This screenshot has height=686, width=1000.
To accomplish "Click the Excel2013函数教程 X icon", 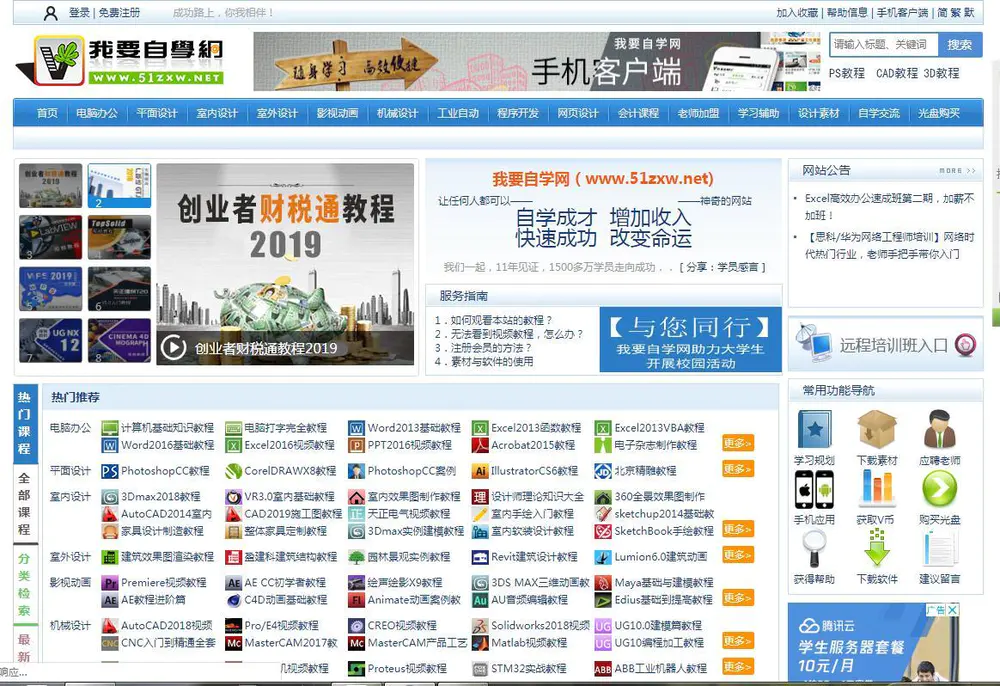I will pyautogui.click(x=480, y=428).
